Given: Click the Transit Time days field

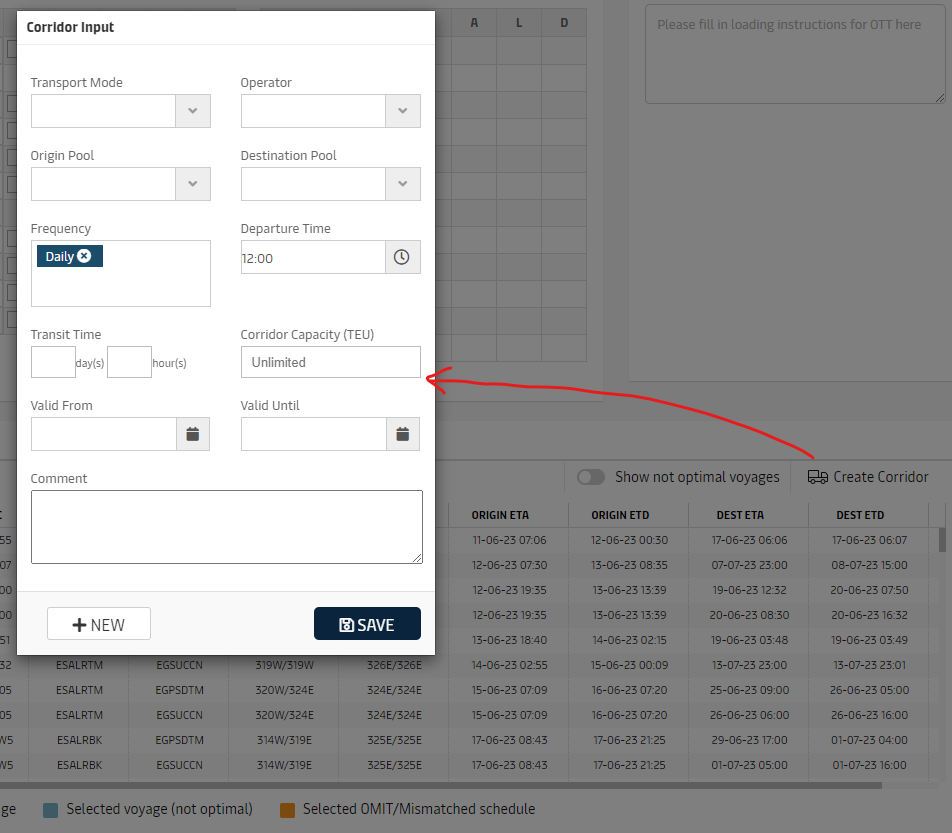Looking at the screenshot, I should (x=53, y=362).
